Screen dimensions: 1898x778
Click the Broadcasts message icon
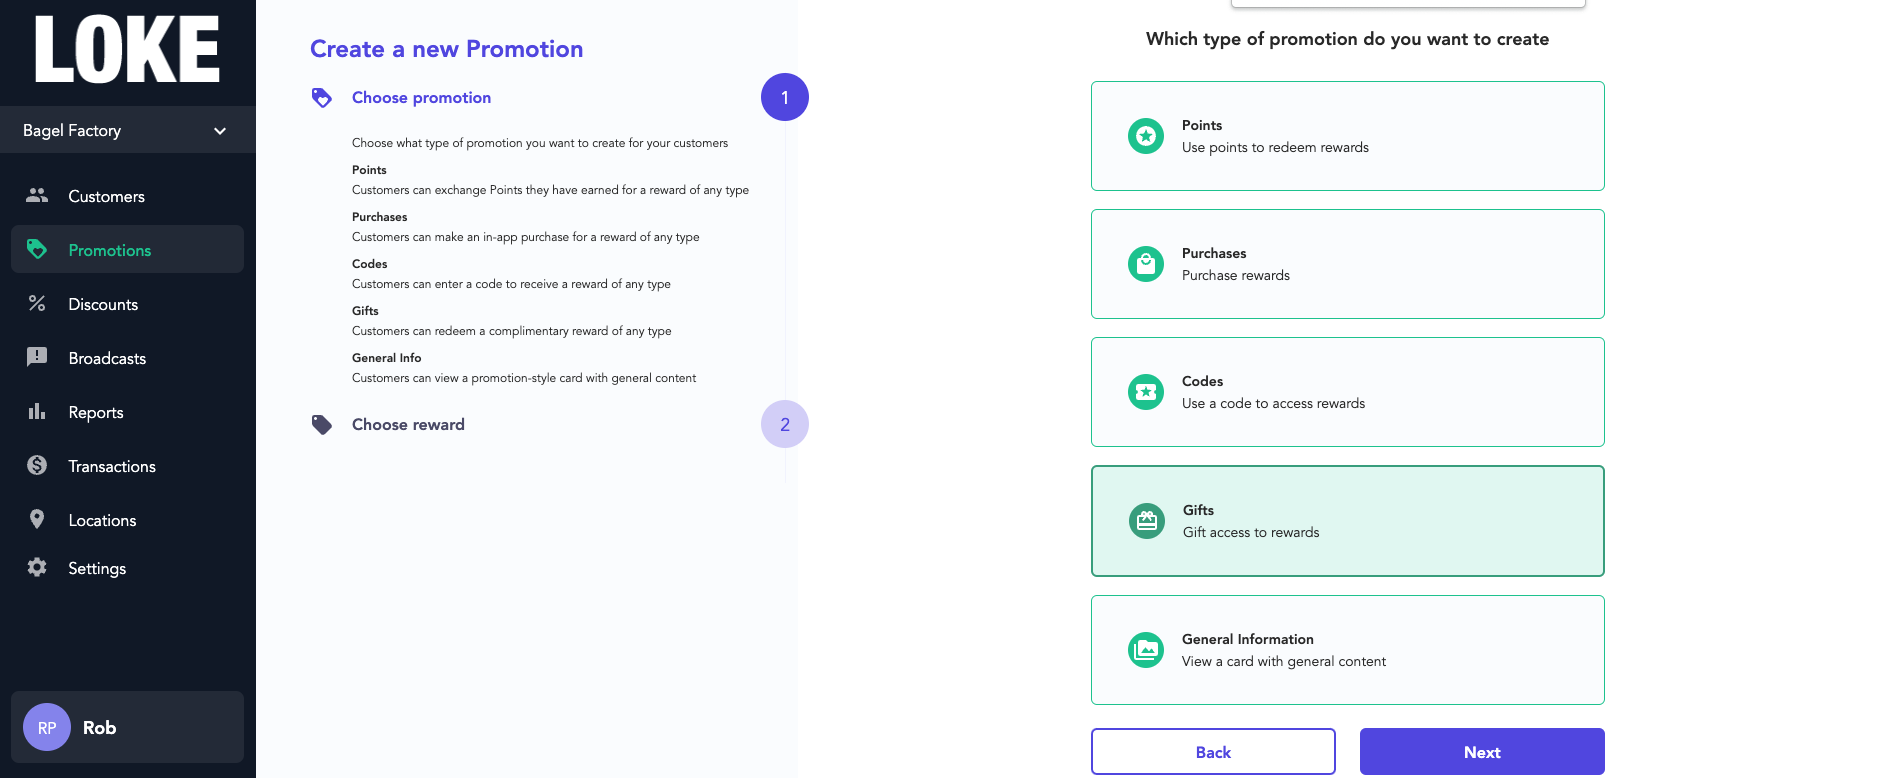pos(37,357)
